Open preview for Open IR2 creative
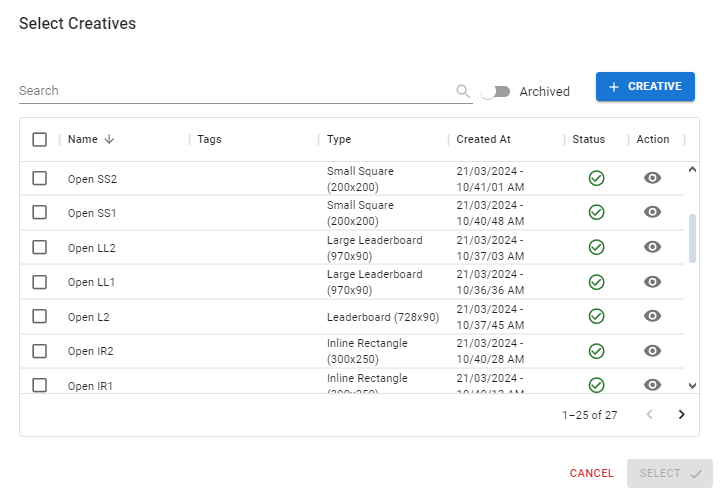Screen dimensions: 720x492 click(x=652, y=351)
